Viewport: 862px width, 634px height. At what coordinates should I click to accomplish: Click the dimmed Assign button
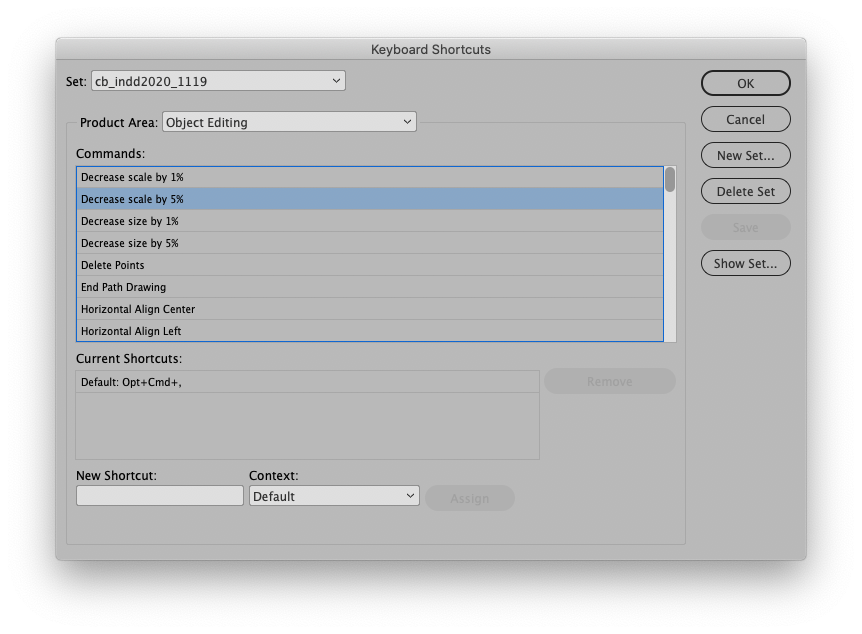tap(470, 498)
